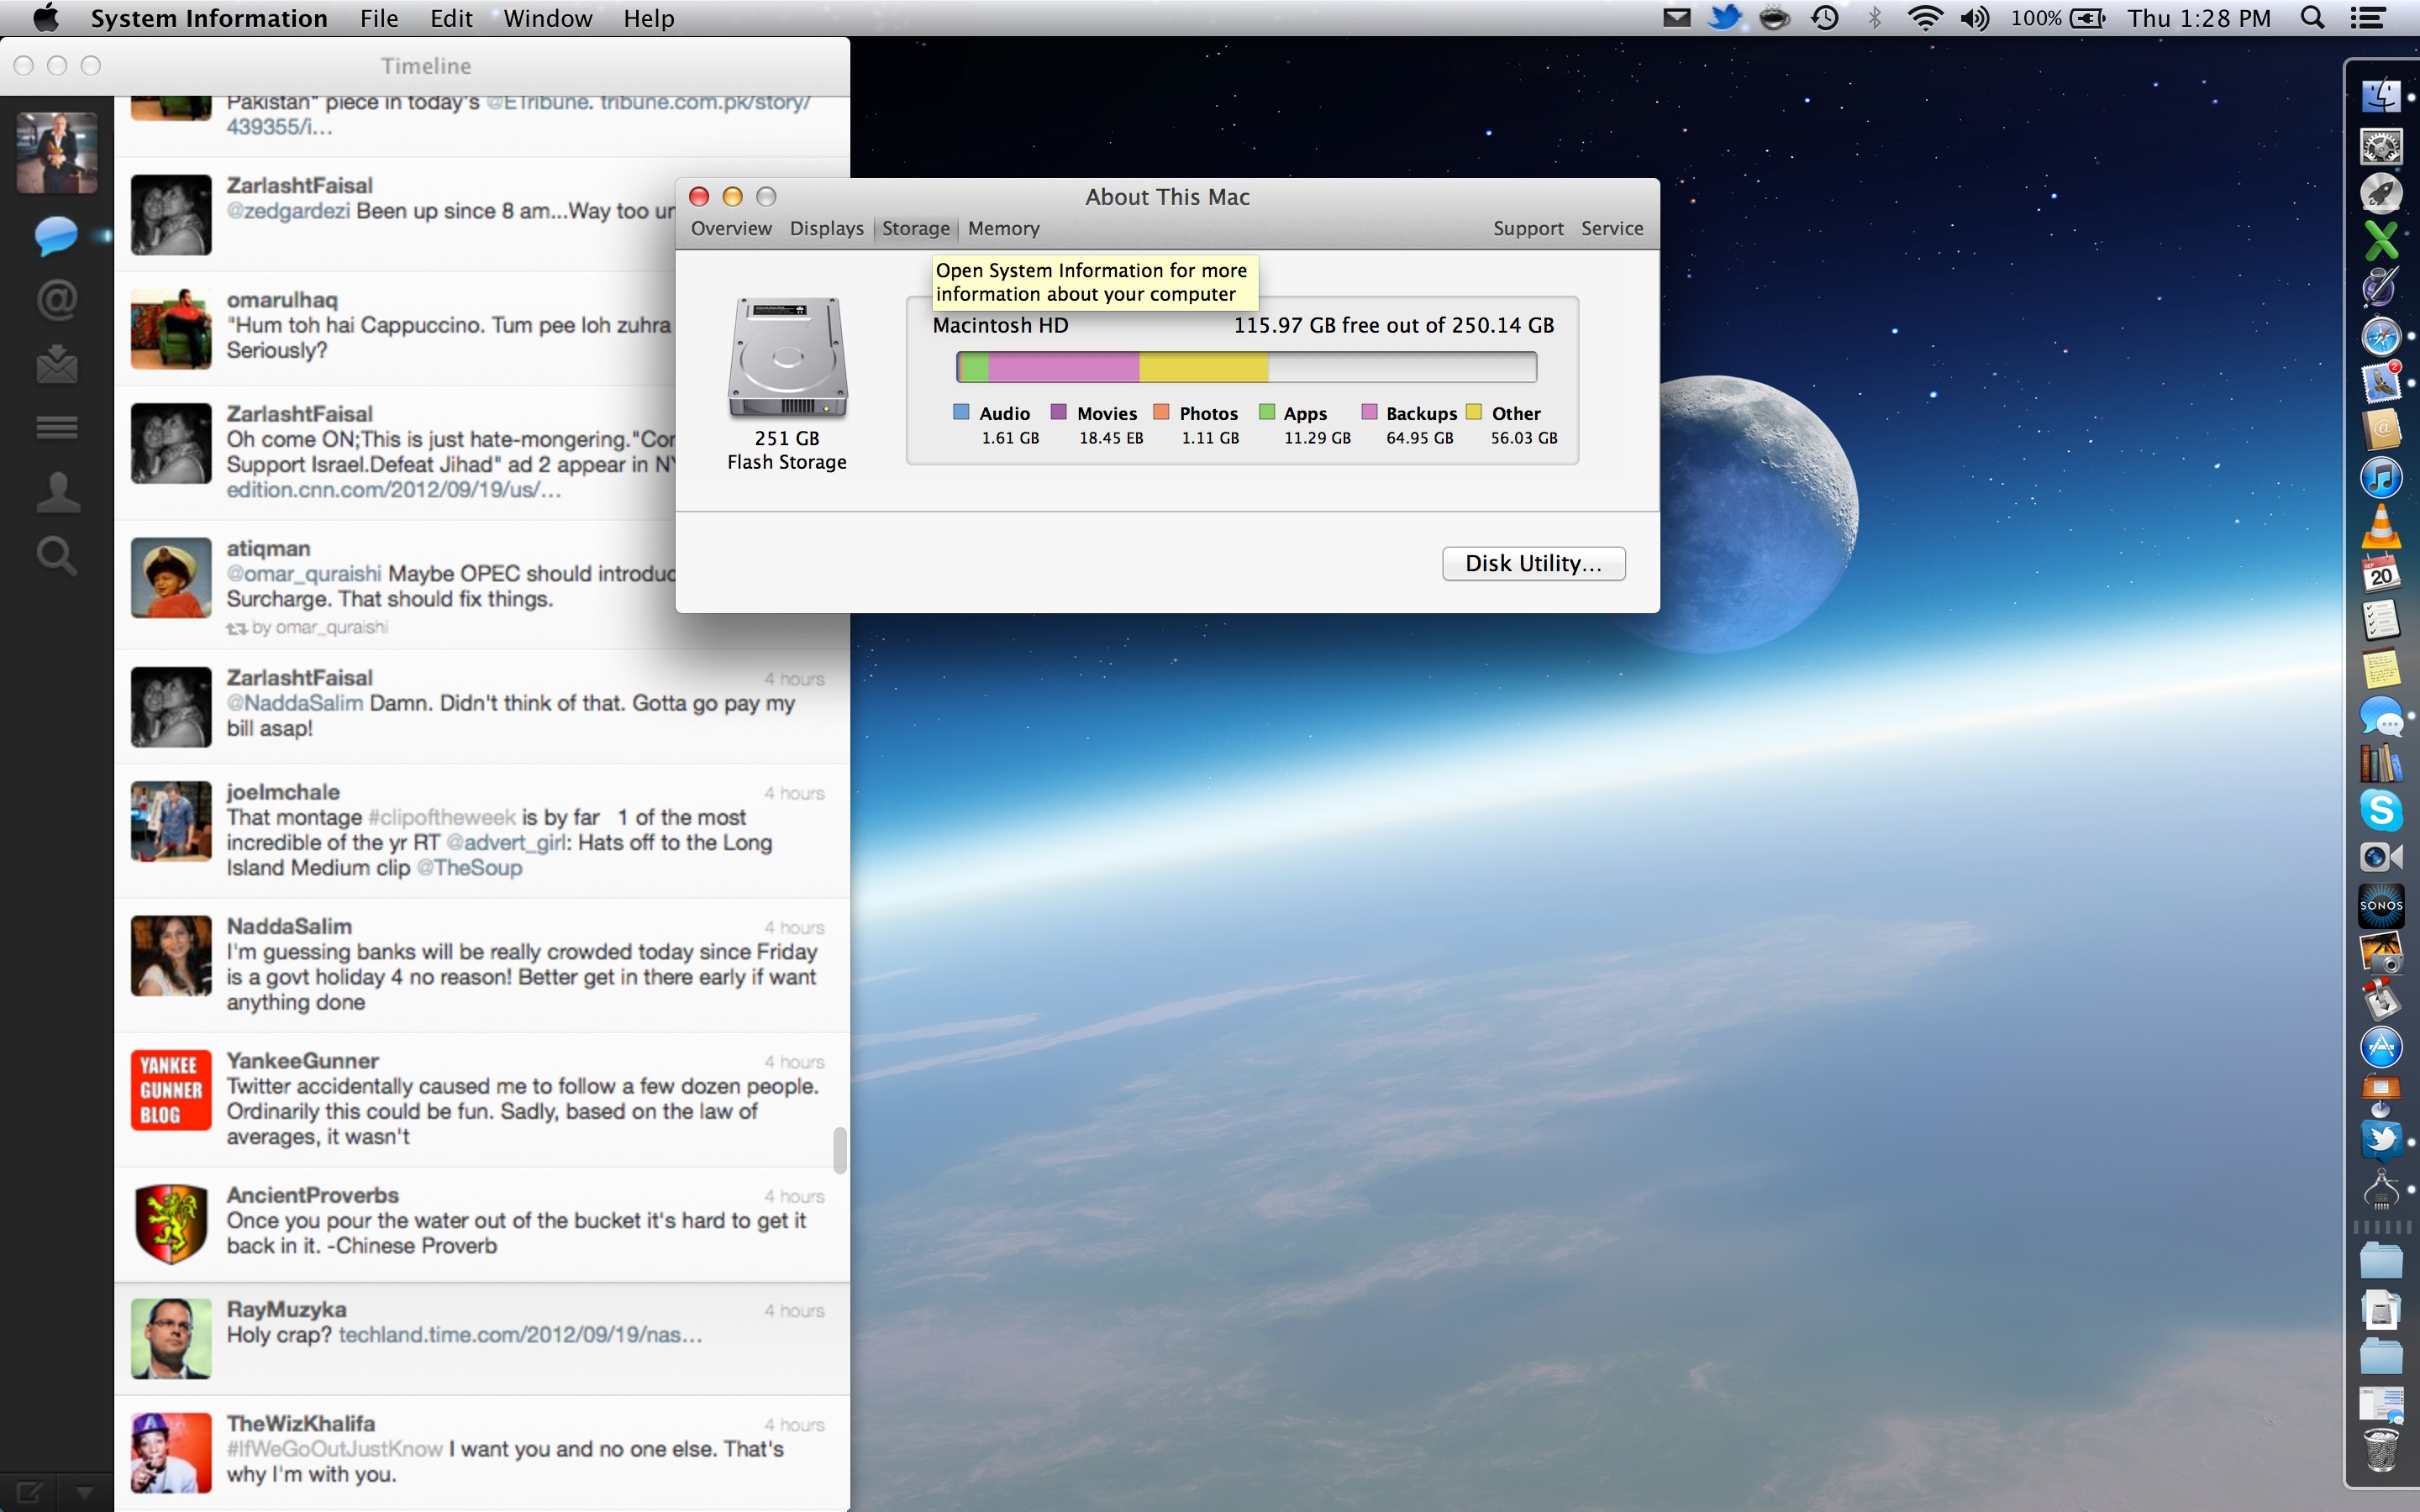Open the Help menu
Image resolution: width=2420 pixels, height=1512 pixels.
coord(649,18)
